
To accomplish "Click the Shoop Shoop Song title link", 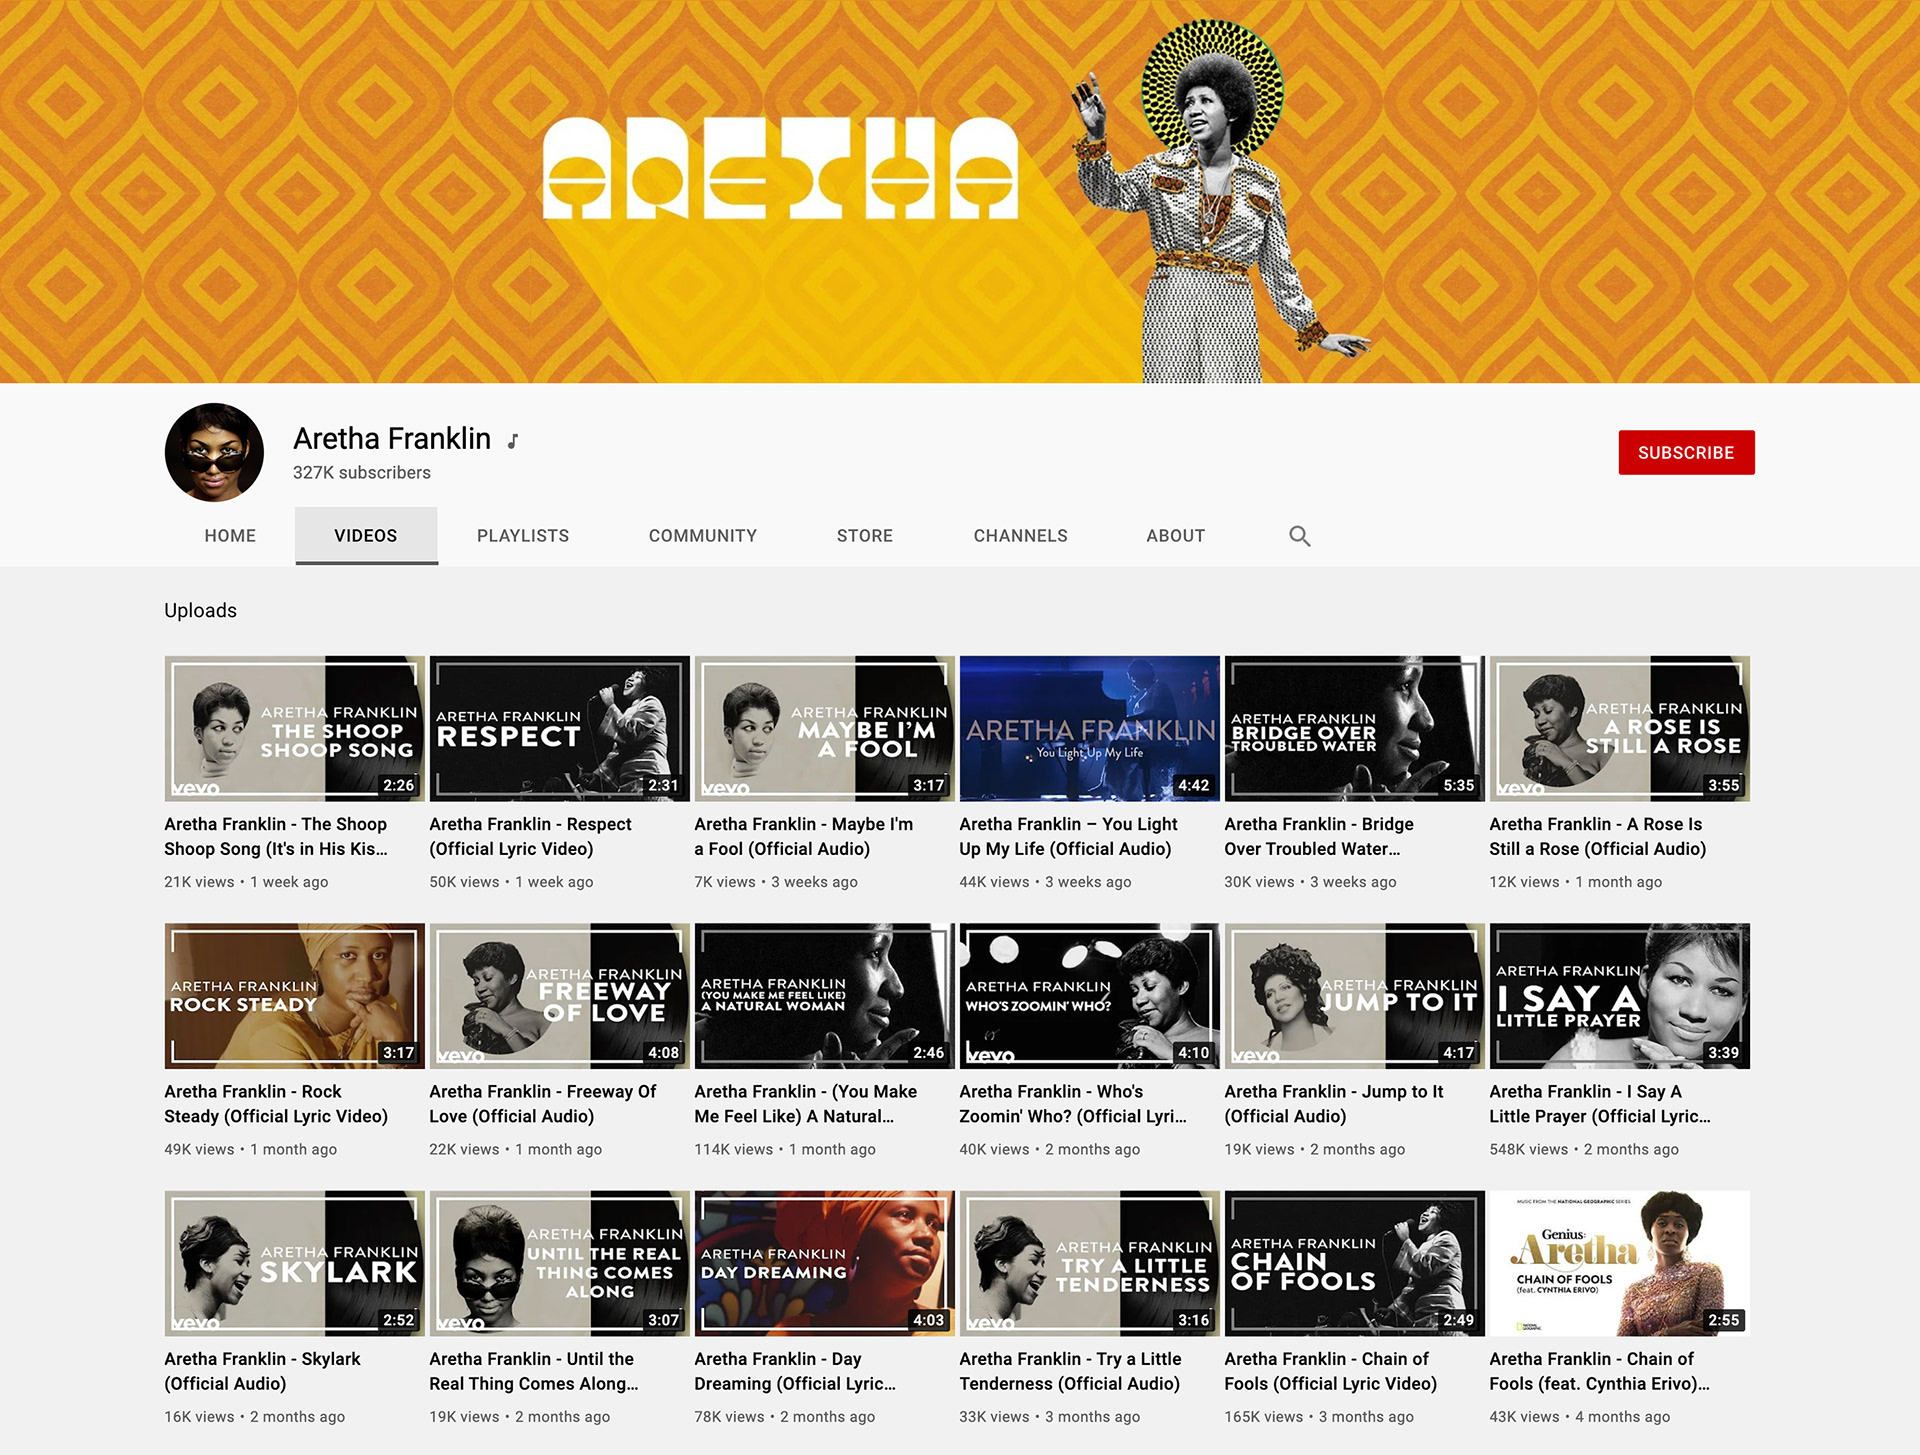I will pos(276,836).
